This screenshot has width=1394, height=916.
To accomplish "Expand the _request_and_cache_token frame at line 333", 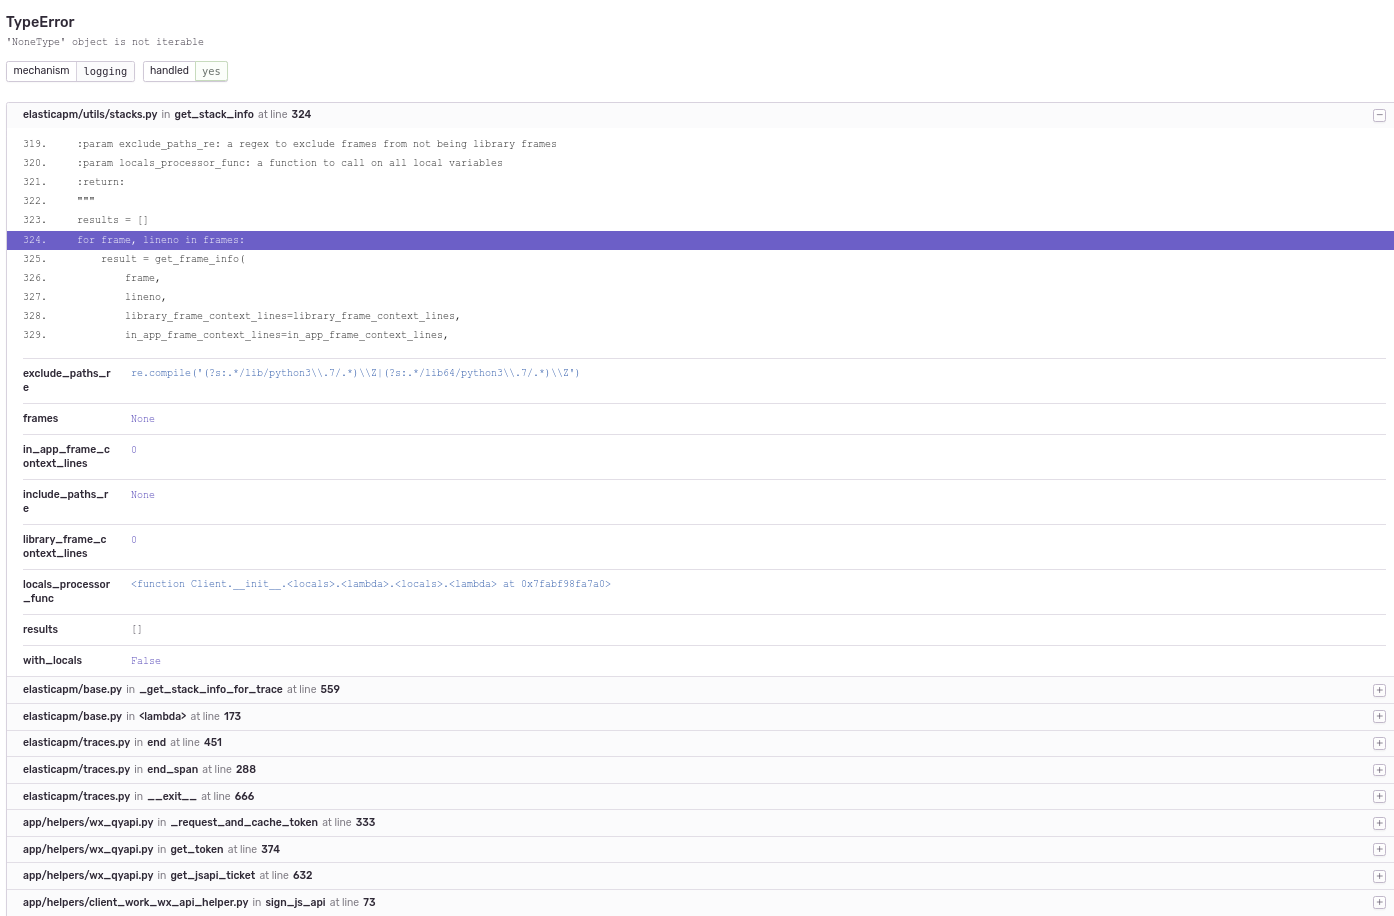I will coord(1379,823).
